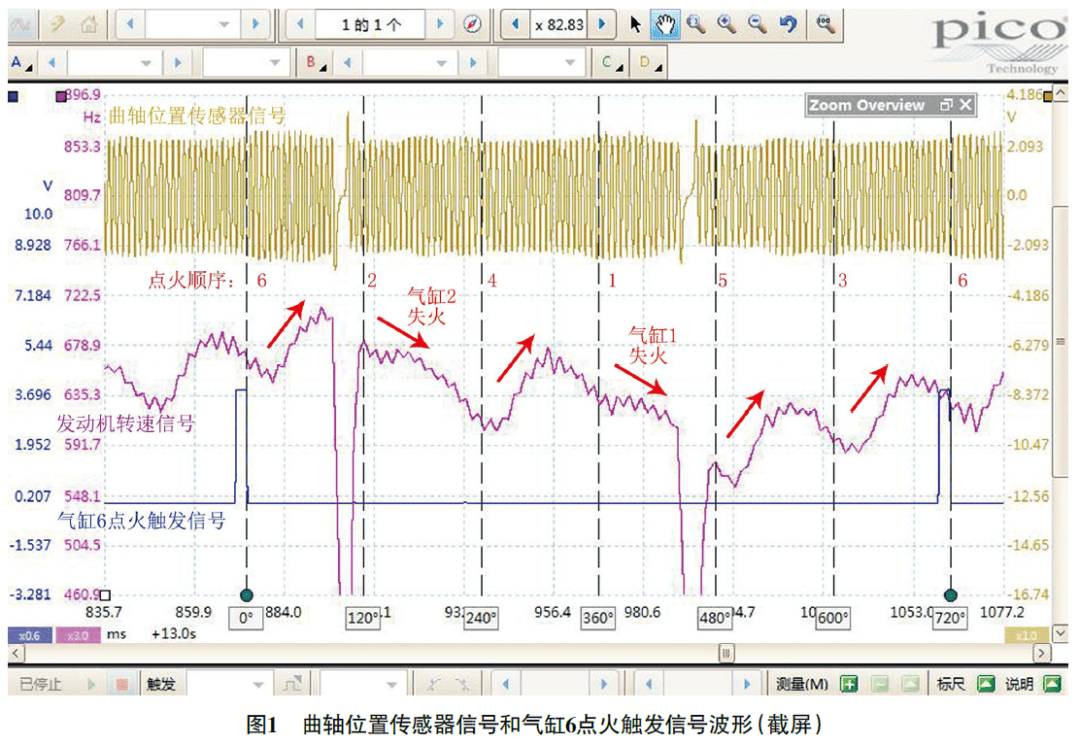The width and height of the screenshot is (1080, 744).
Task: Click the zoom in magnifier icon
Action: click(727, 24)
